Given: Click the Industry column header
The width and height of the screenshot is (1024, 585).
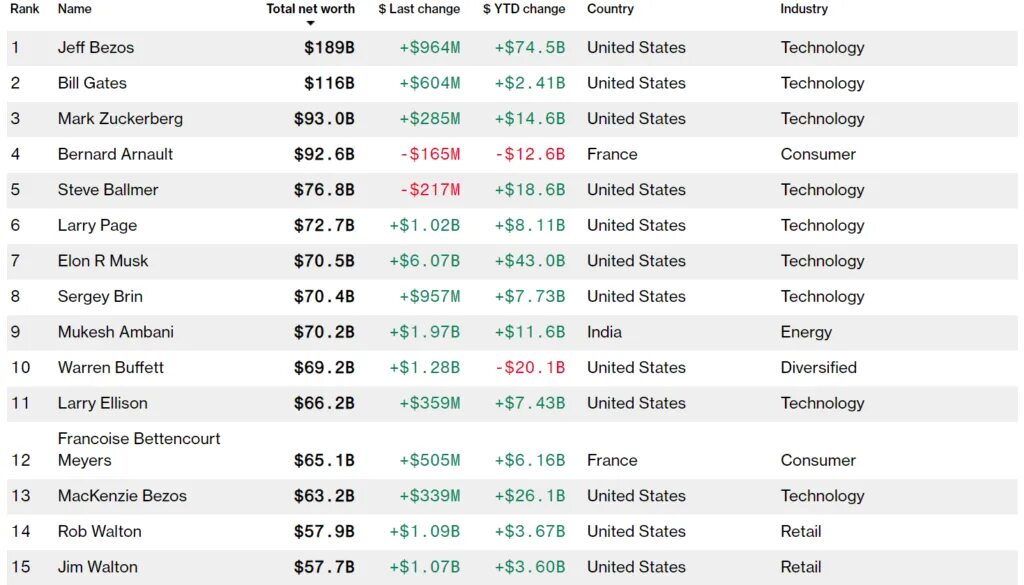Looking at the screenshot, I should [x=804, y=9].
